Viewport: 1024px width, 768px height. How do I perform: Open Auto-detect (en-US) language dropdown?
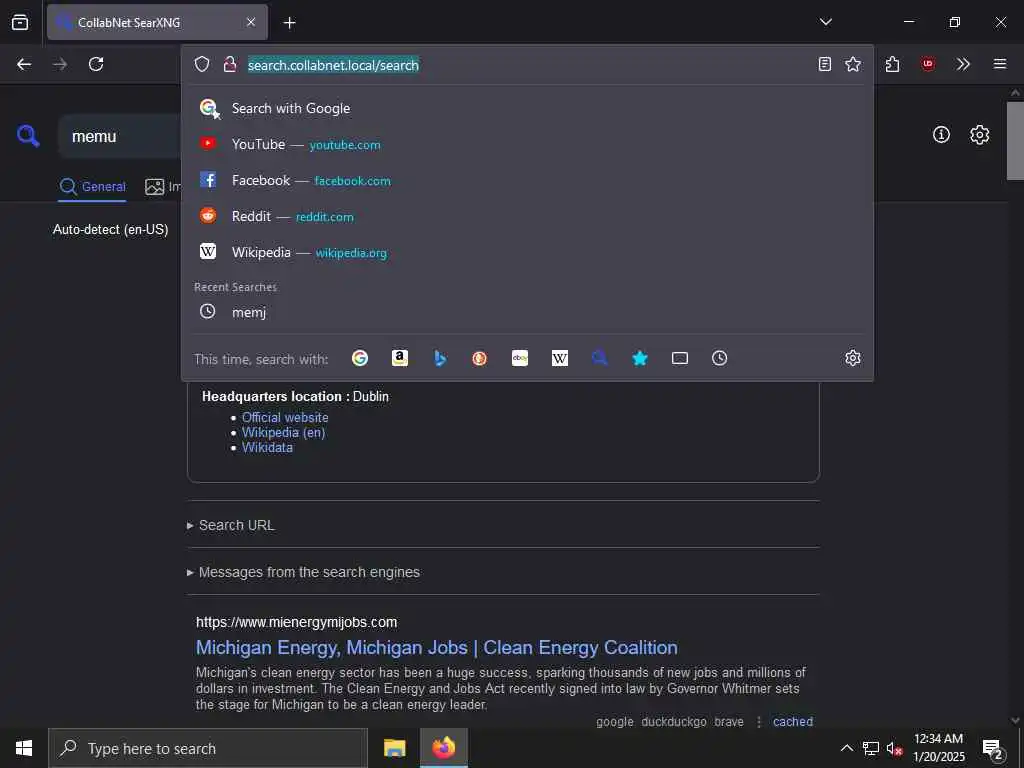pyautogui.click(x=110, y=229)
